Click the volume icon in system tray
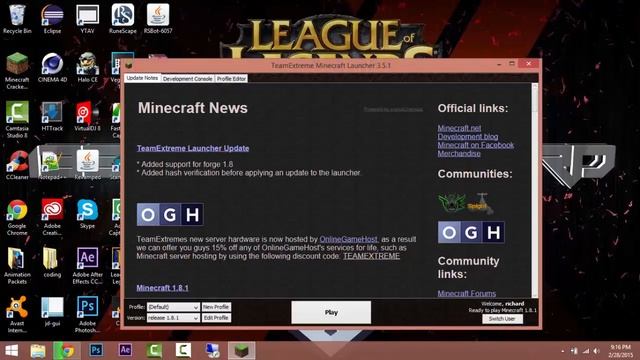Image resolution: width=640 pixels, height=360 pixels. tap(597, 351)
